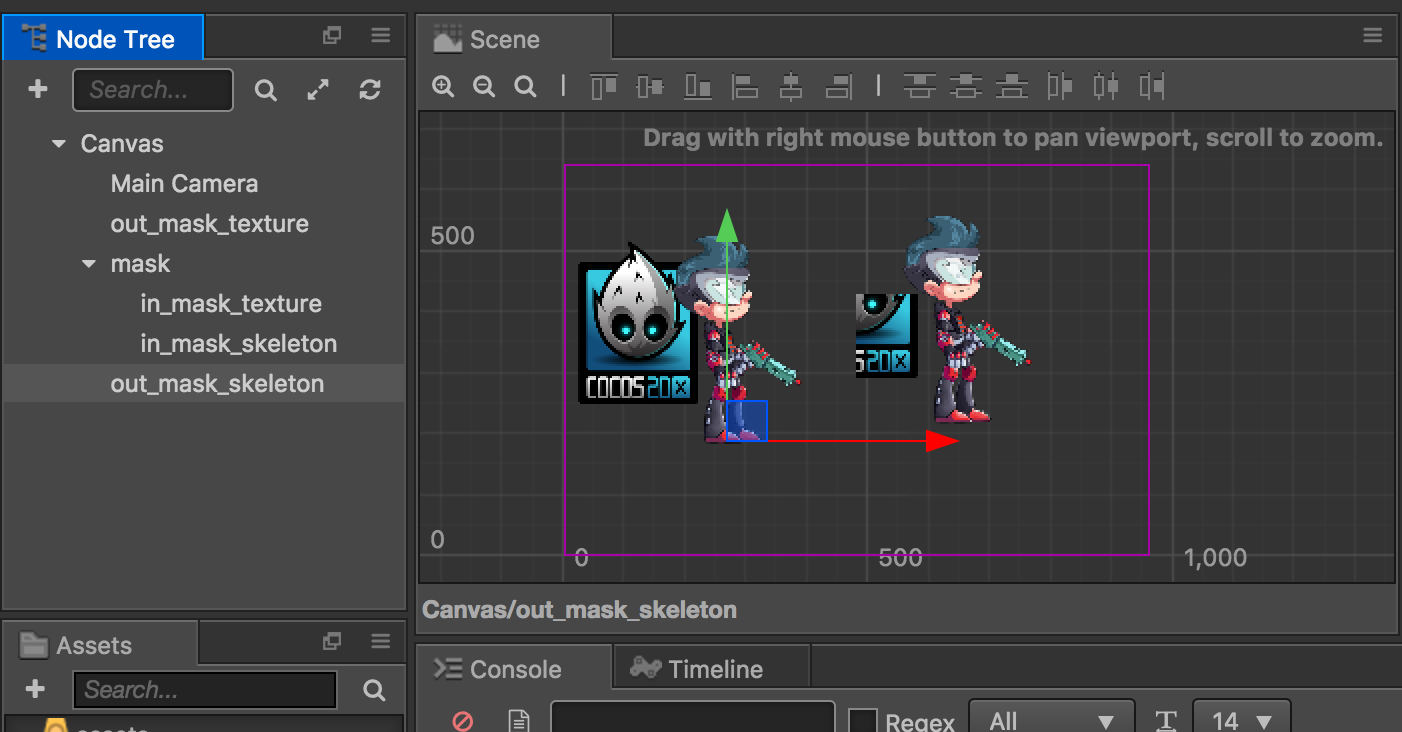Image resolution: width=1402 pixels, height=732 pixels.
Task: Click the console font size icon
Action: [1165, 721]
